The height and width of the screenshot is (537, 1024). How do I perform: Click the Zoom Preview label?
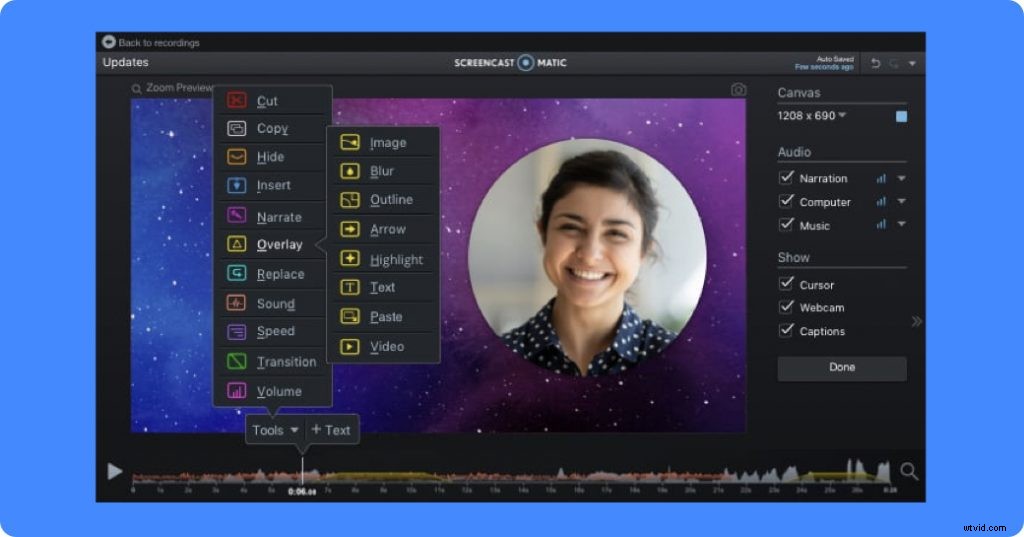coord(179,88)
